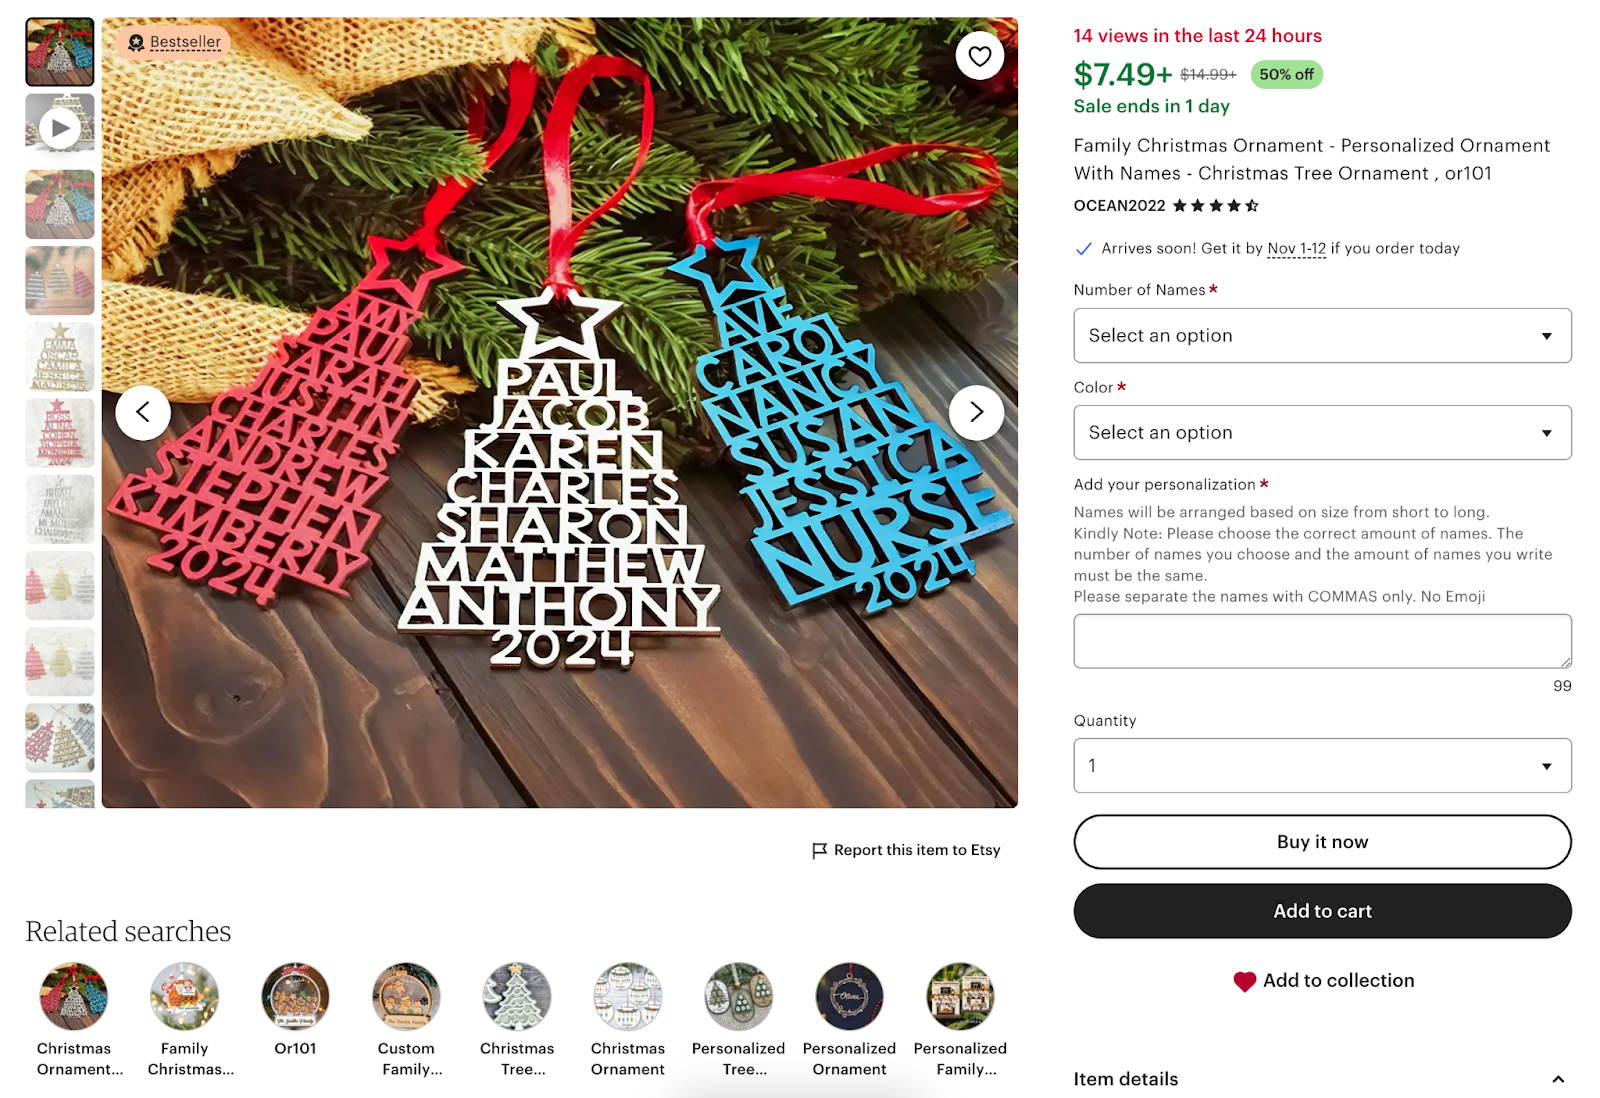Collapse the Item details section
The height and width of the screenshot is (1098, 1600).
click(x=1560, y=1079)
